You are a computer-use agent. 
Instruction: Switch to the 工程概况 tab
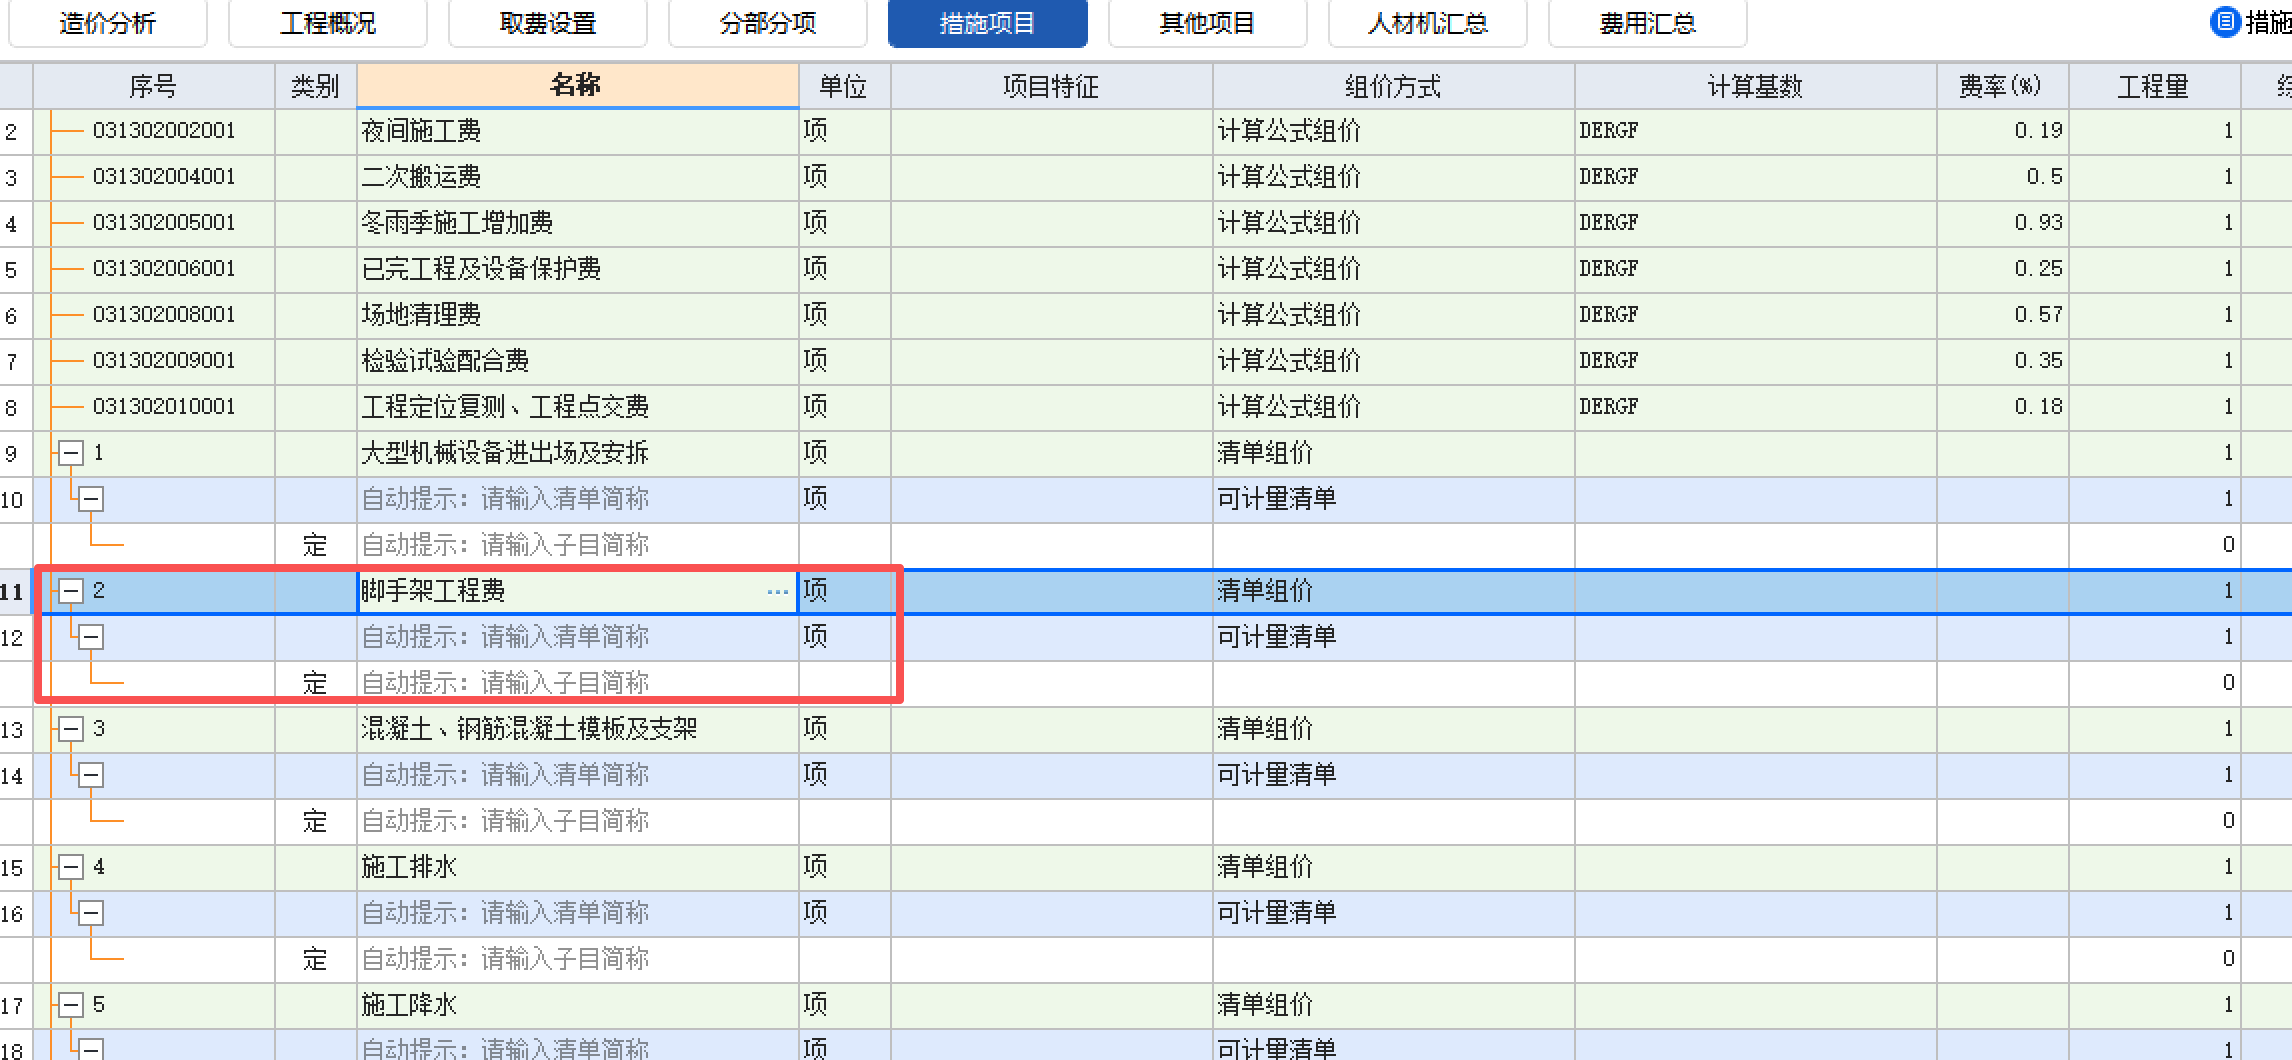327,23
